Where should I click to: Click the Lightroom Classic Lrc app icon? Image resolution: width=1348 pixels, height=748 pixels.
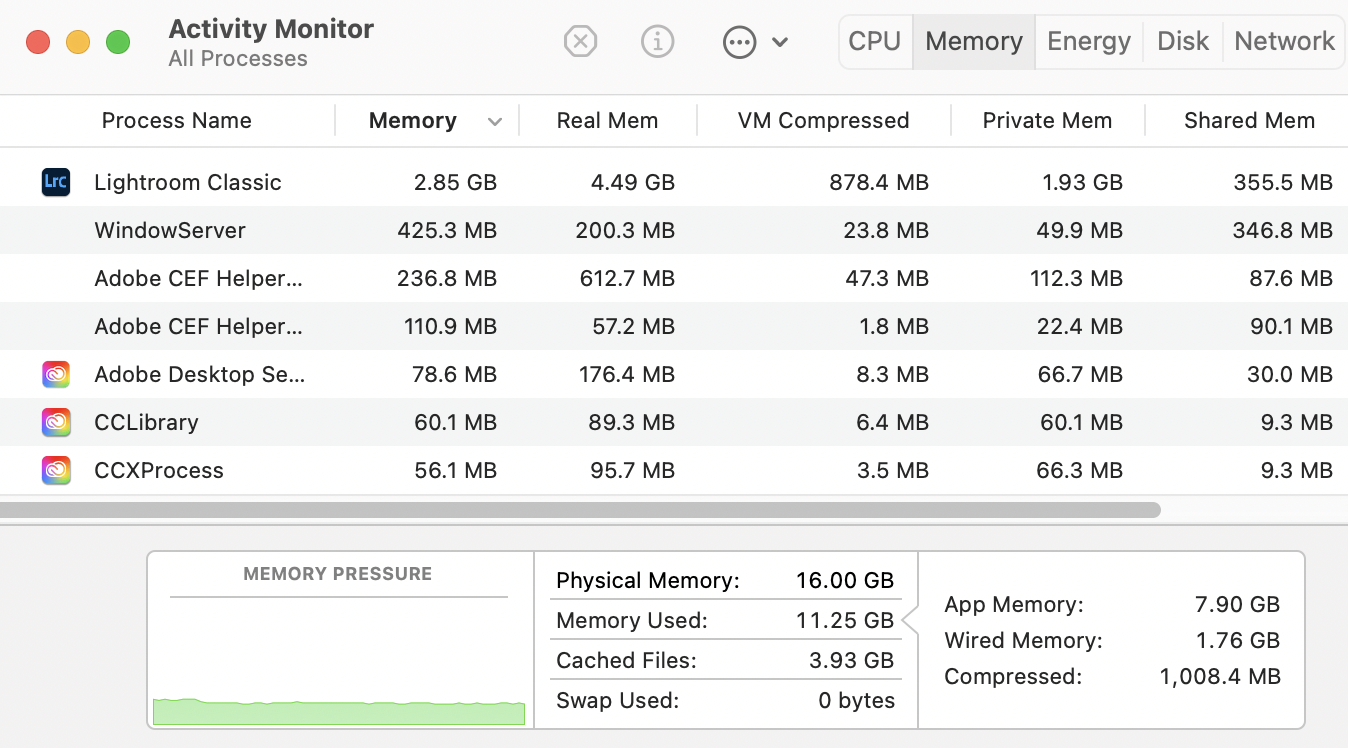click(x=56, y=182)
